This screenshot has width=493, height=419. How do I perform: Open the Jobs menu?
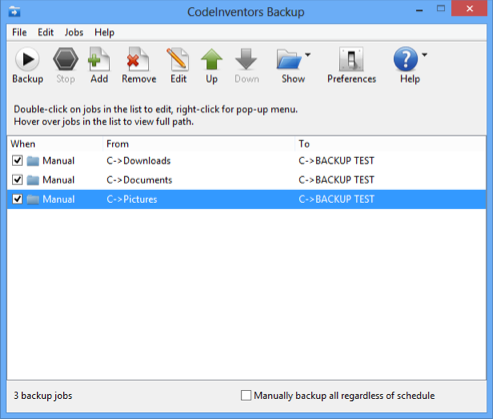74,32
